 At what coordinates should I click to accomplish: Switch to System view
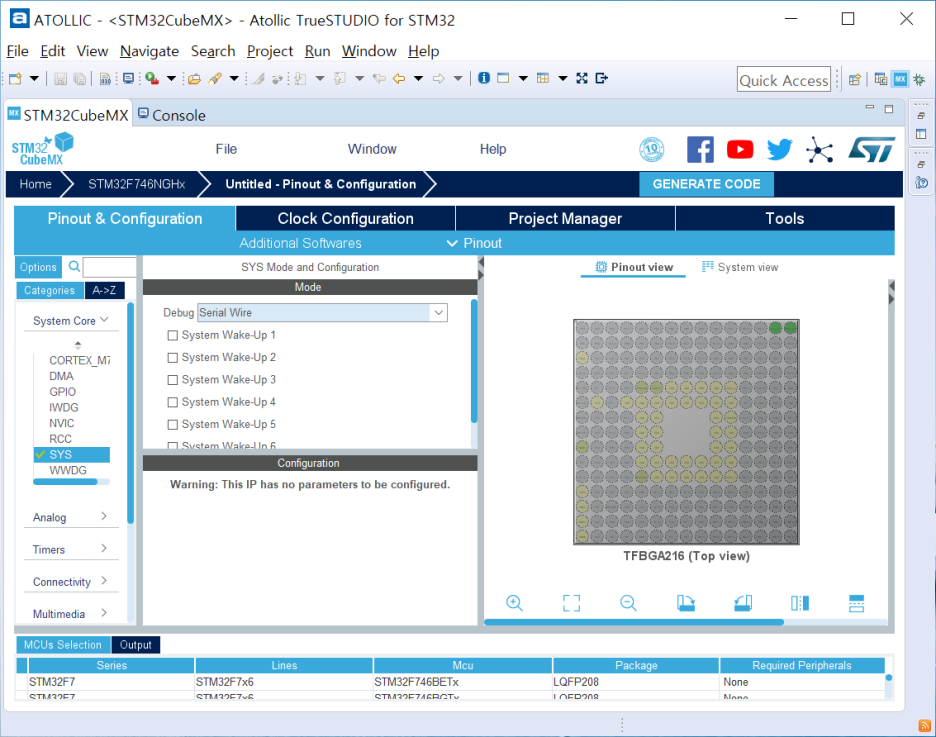point(740,267)
